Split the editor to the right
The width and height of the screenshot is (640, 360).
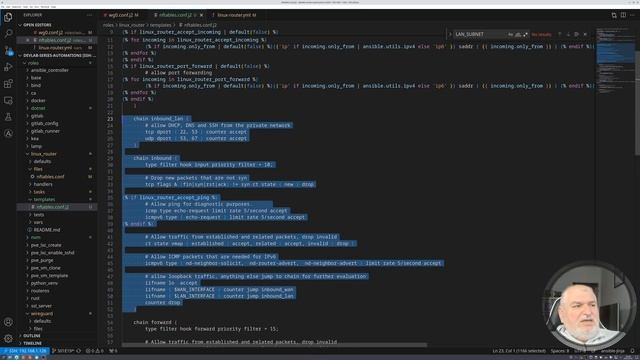(x=623, y=15)
